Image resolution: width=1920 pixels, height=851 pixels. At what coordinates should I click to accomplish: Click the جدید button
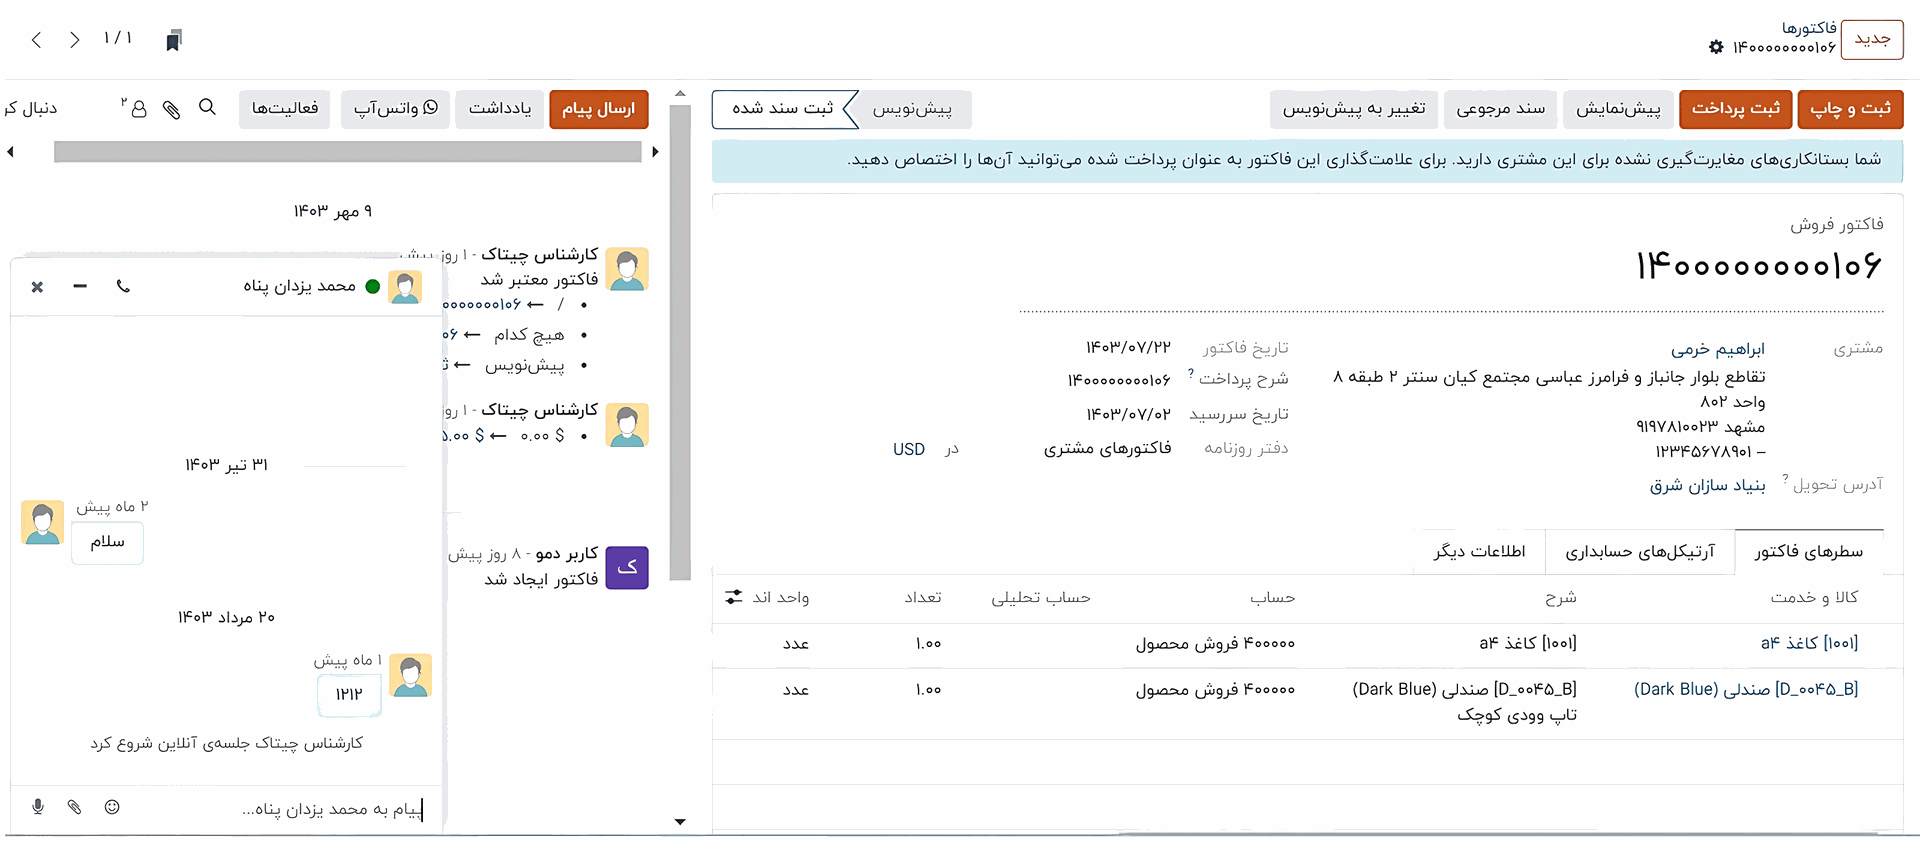point(1872,39)
